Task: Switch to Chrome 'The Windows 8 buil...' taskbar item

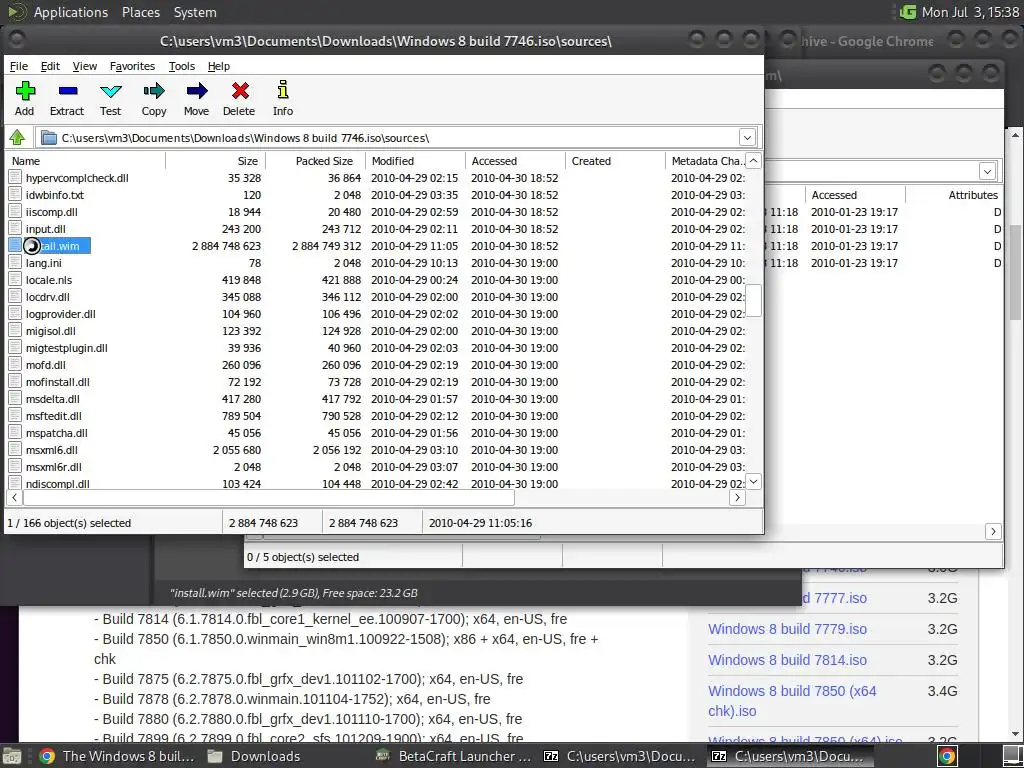Action: pos(116,756)
